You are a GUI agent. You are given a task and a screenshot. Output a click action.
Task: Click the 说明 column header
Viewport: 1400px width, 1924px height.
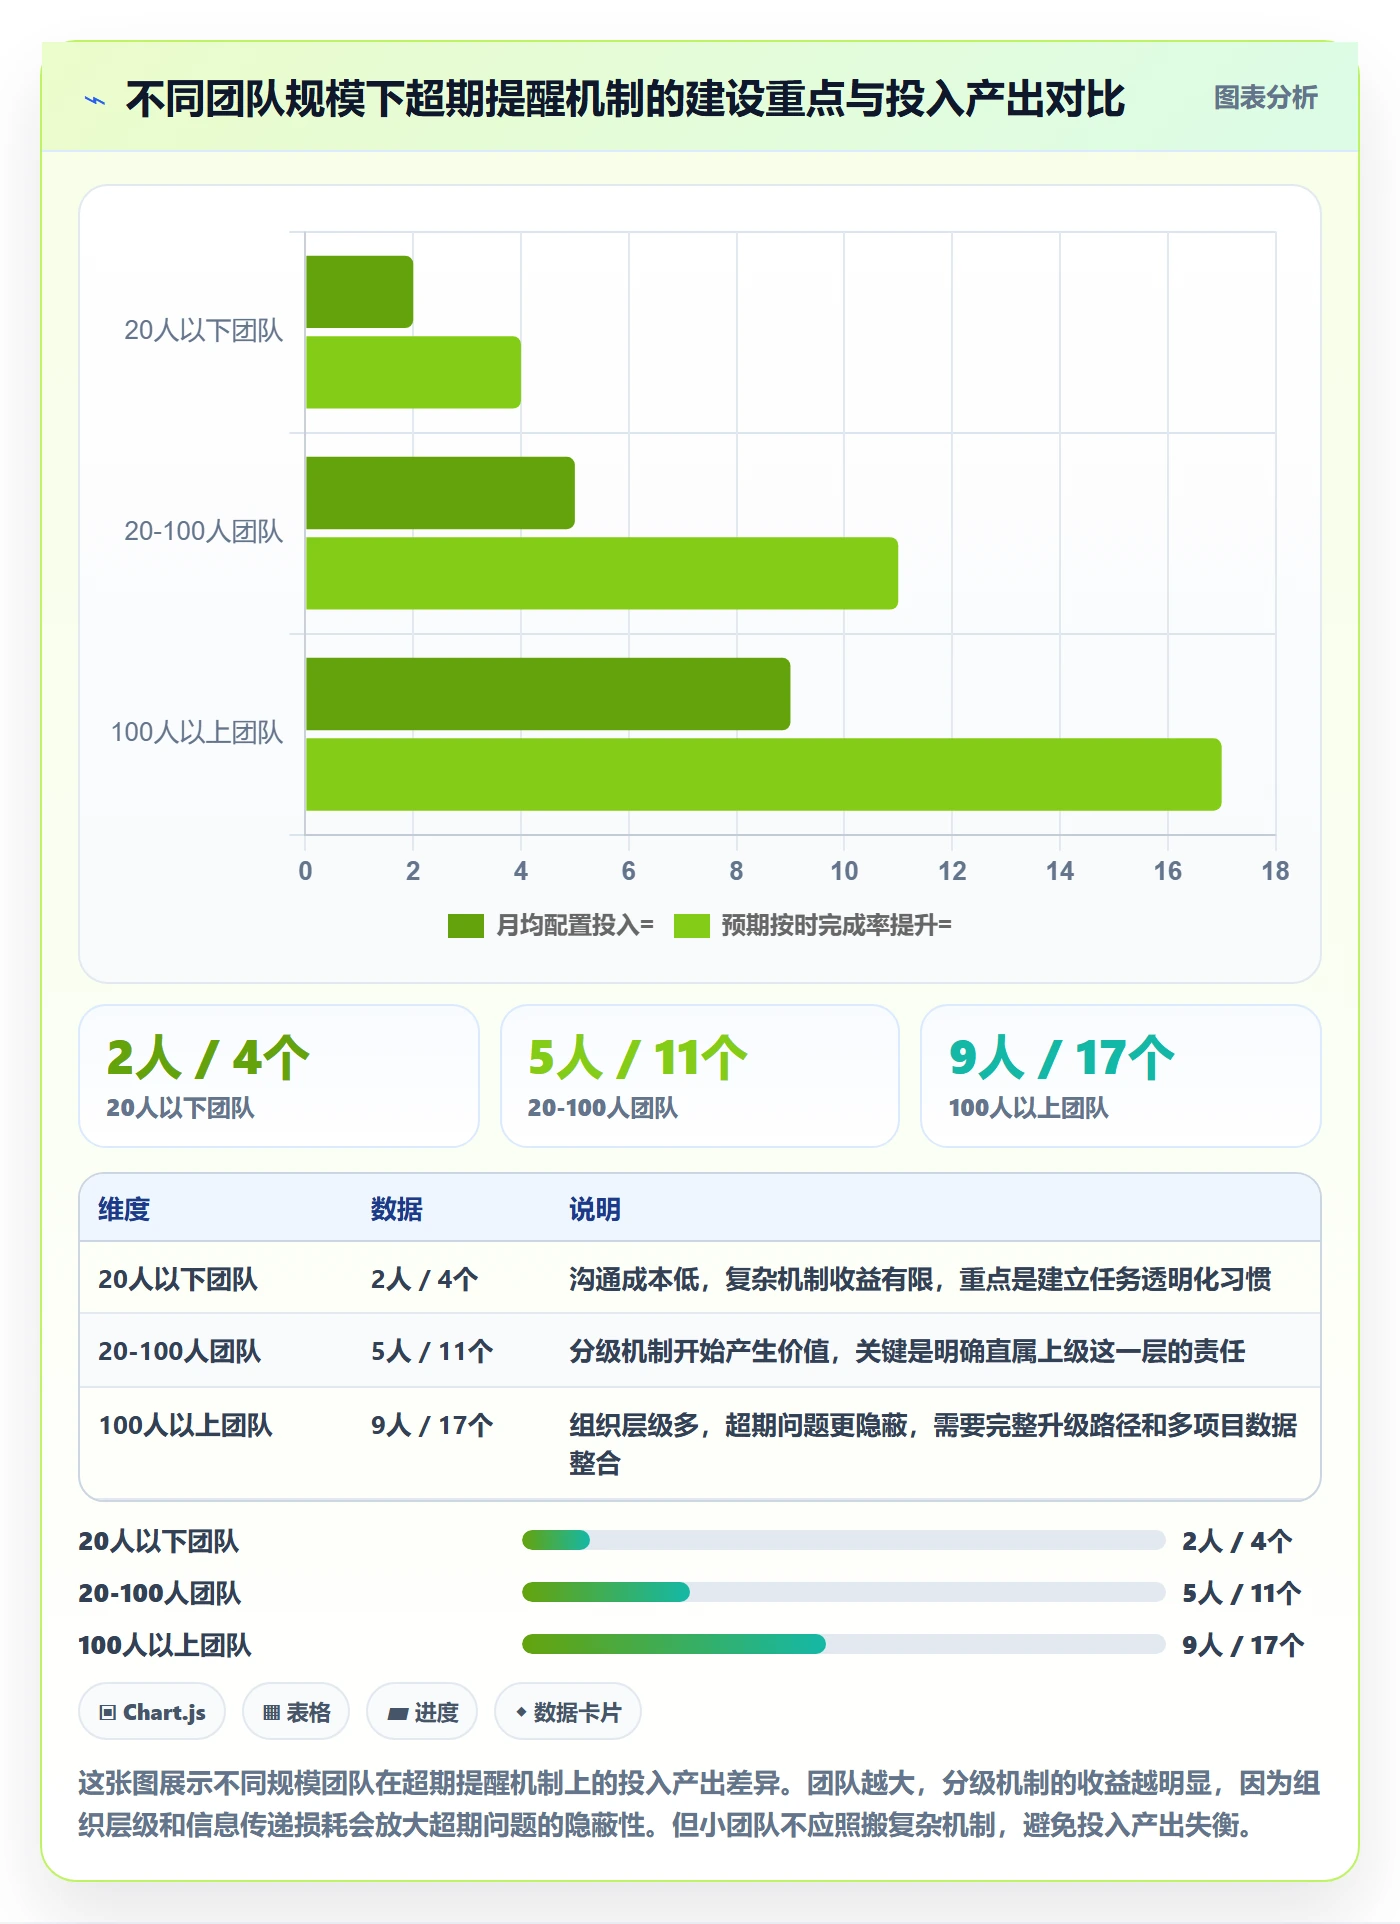595,1209
